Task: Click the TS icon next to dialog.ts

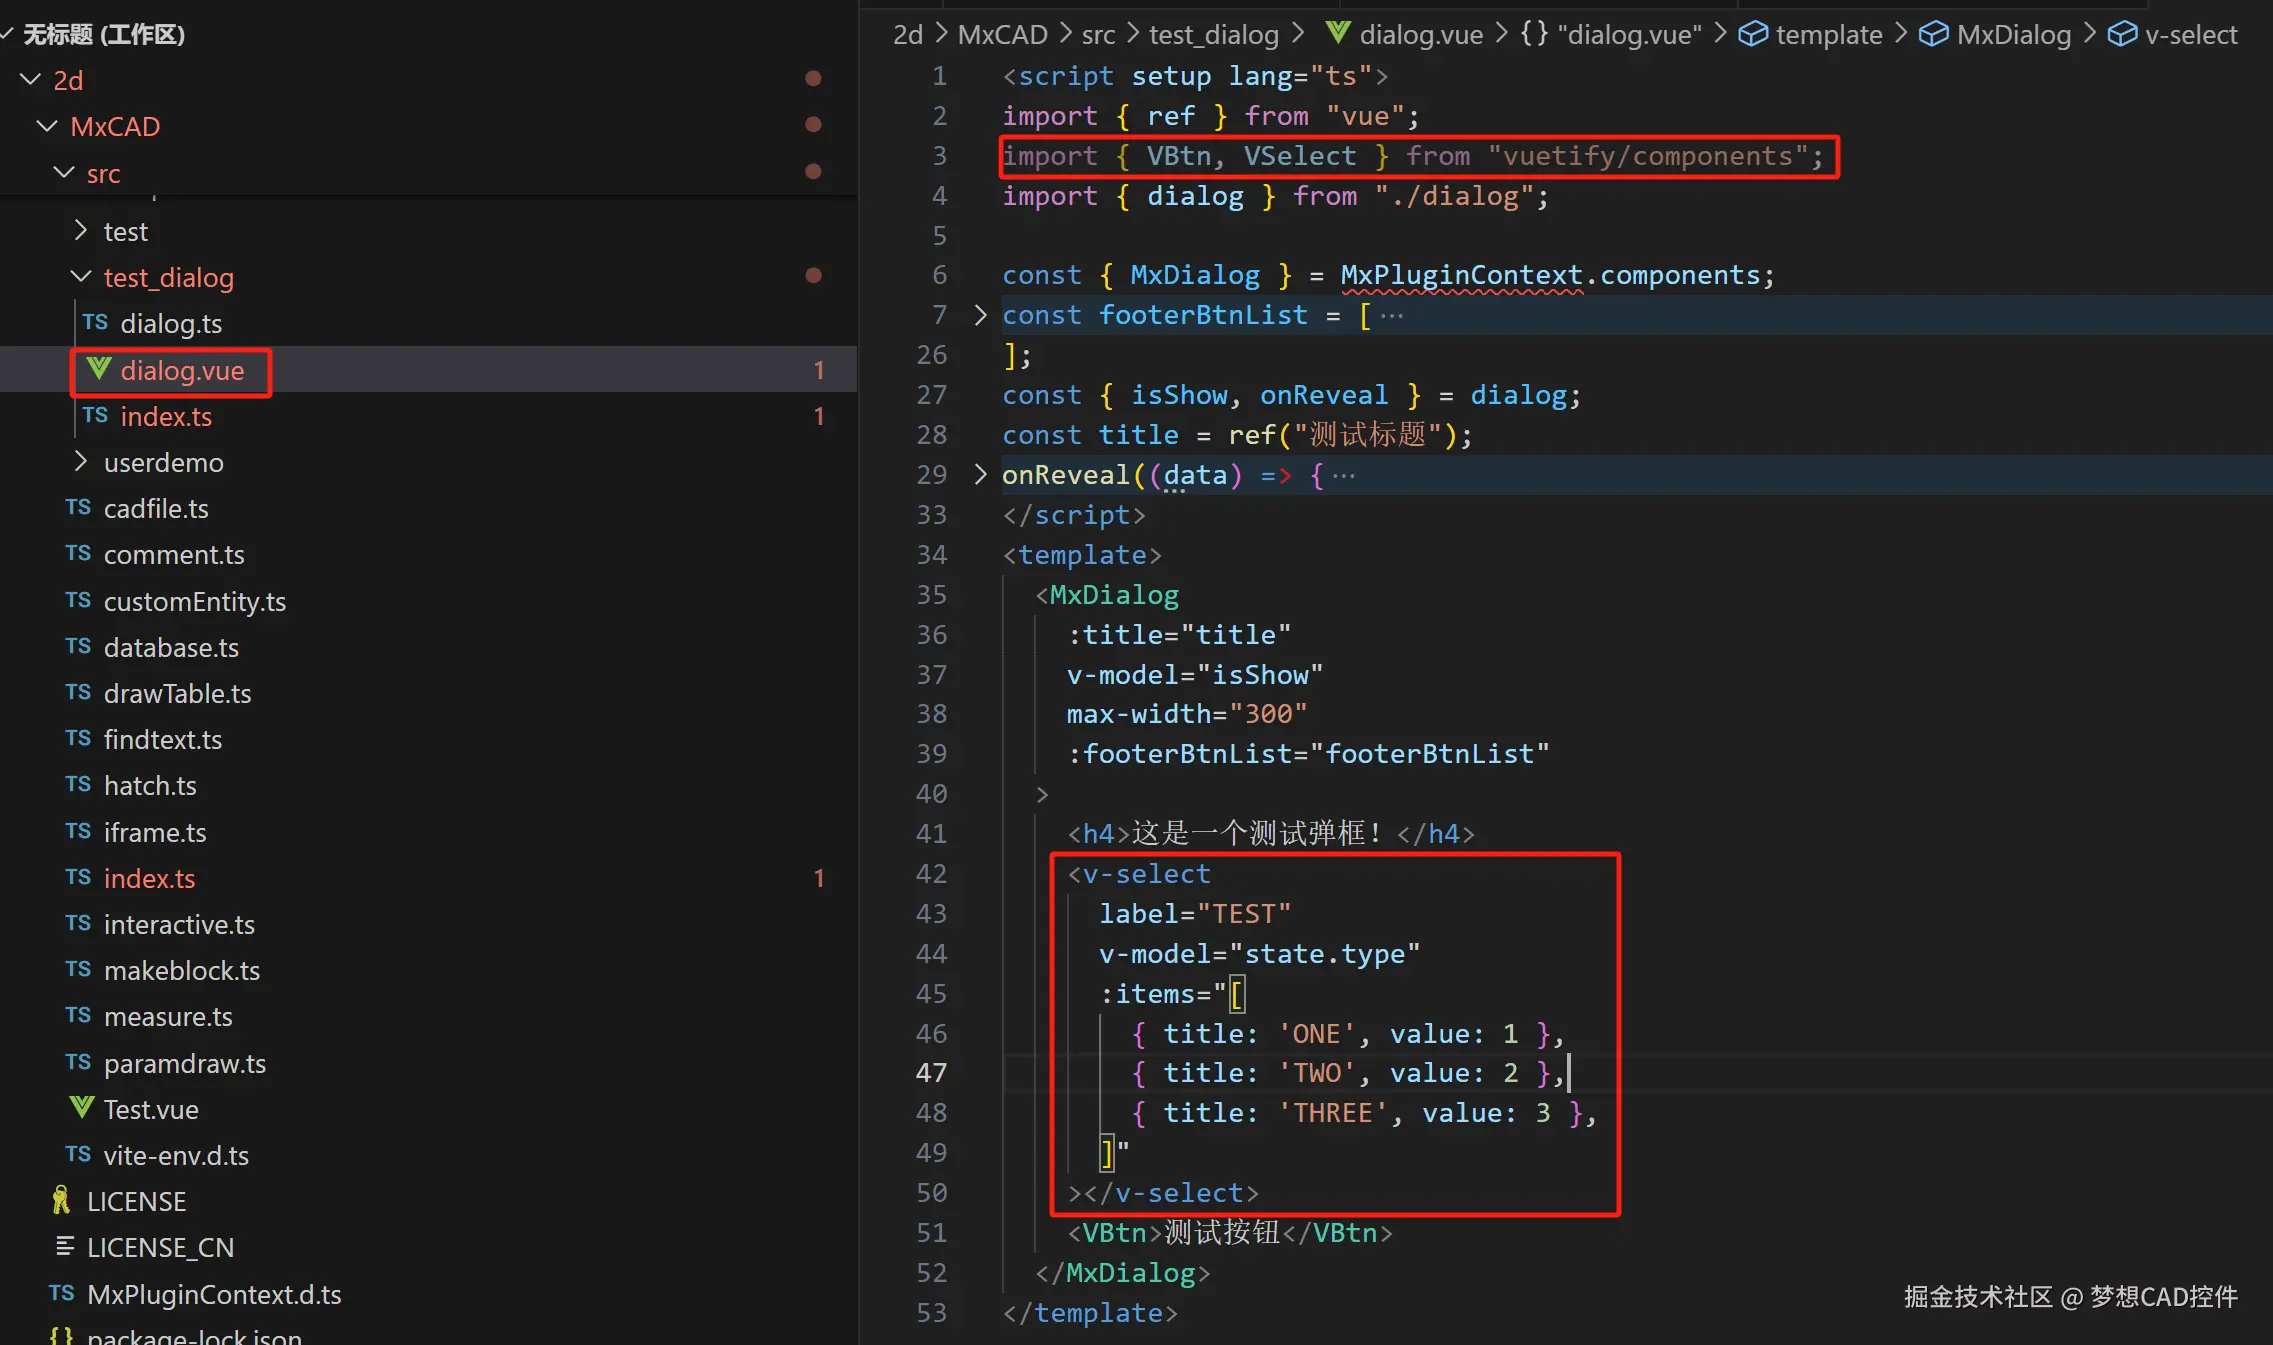Action: [95, 323]
